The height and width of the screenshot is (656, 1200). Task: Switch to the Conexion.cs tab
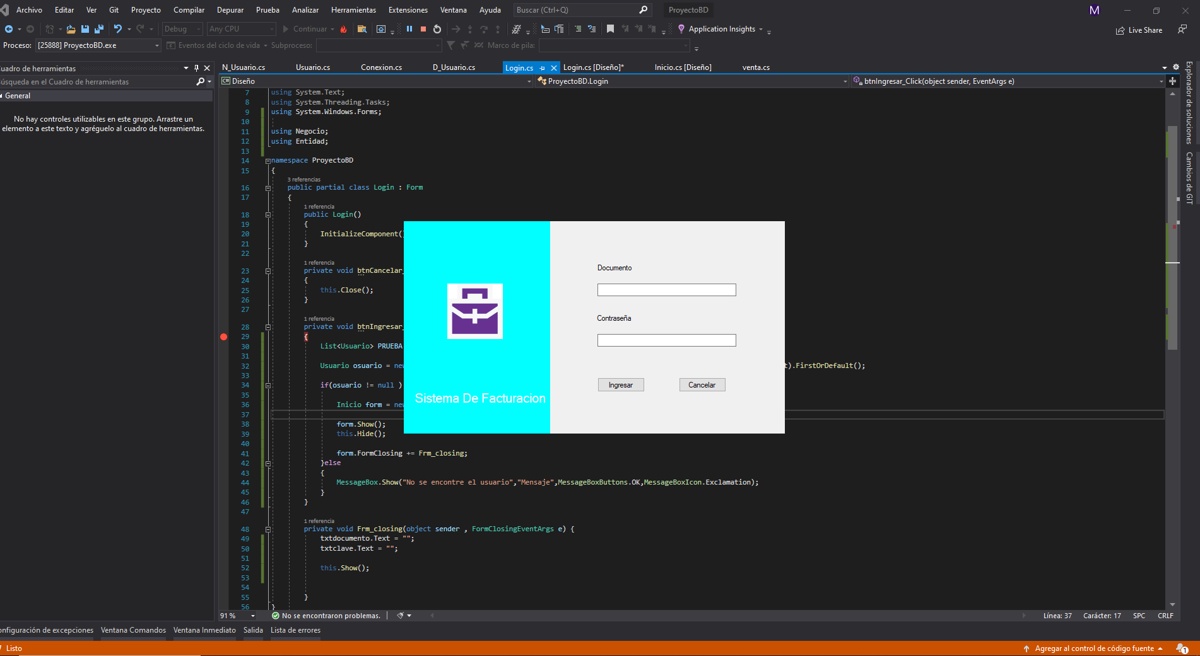click(381, 67)
